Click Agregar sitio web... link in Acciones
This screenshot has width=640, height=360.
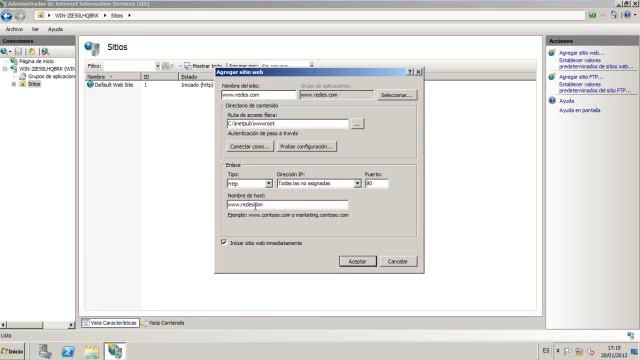[x=581, y=53]
